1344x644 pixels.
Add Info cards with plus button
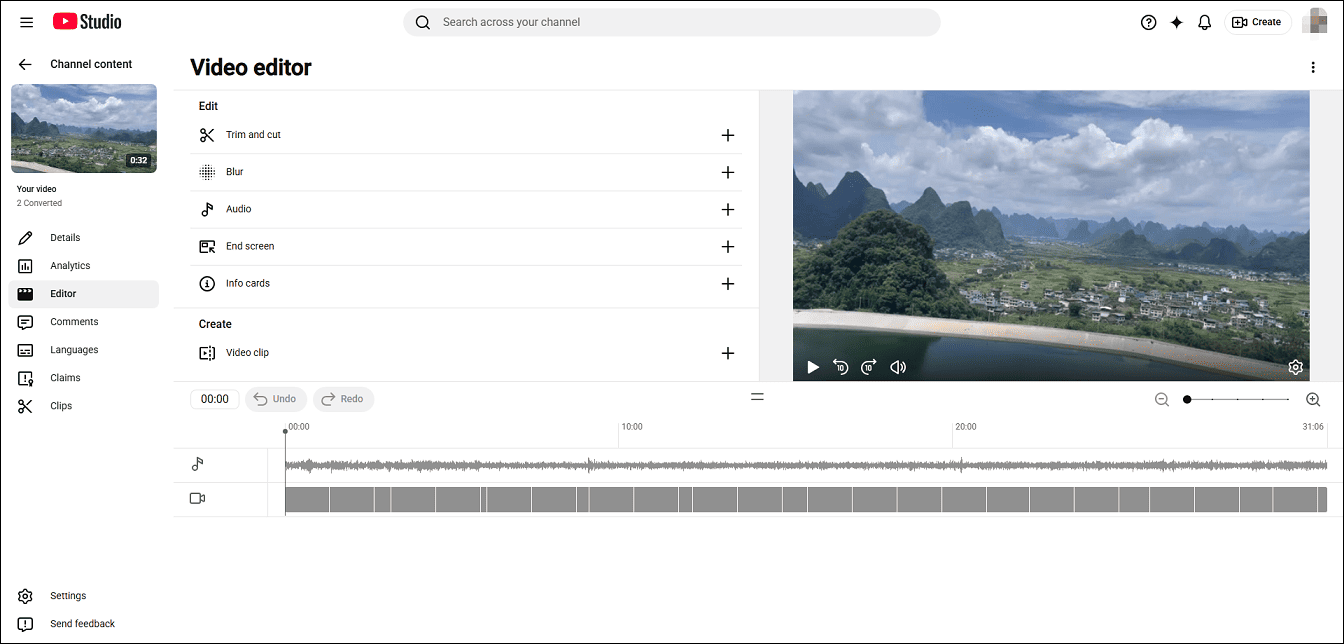(728, 284)
